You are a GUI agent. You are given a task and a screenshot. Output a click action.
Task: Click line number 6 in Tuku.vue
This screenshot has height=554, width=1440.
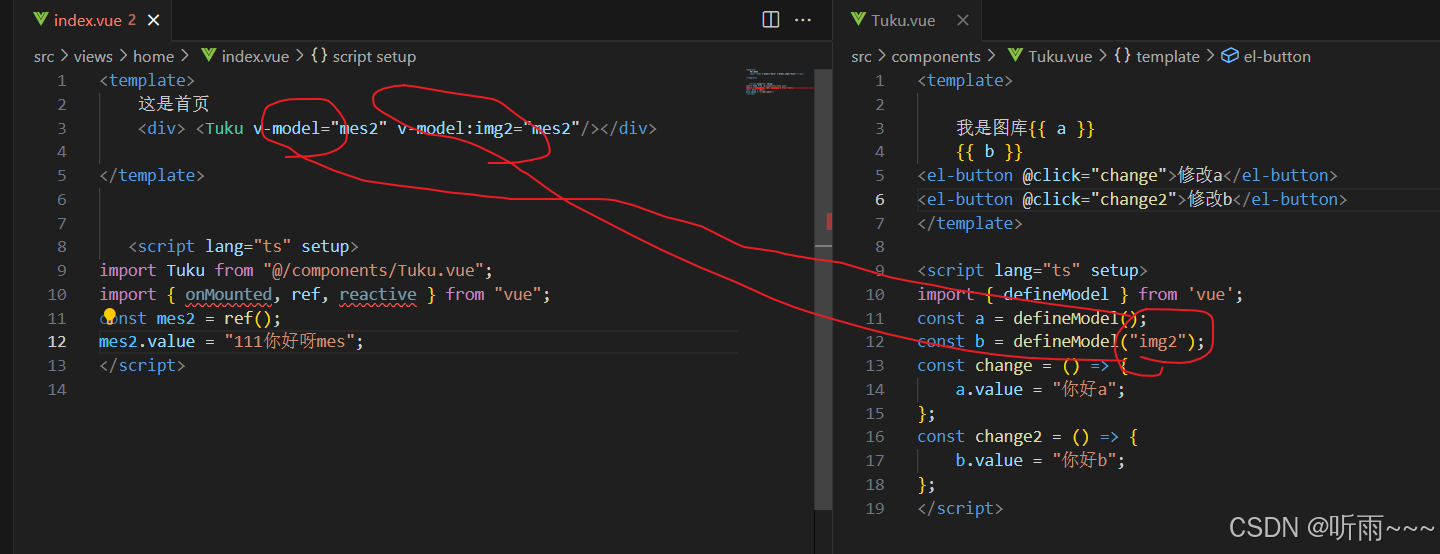click(880, 199)
